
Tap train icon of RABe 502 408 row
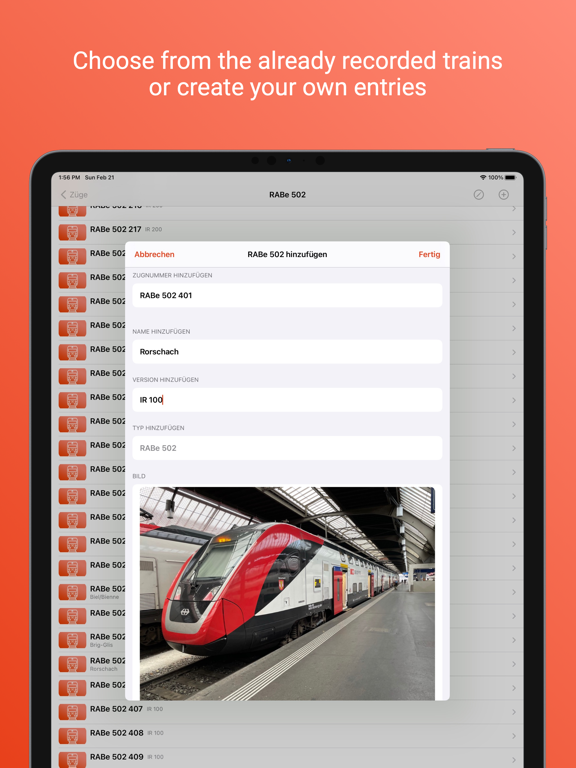[72, 736]
